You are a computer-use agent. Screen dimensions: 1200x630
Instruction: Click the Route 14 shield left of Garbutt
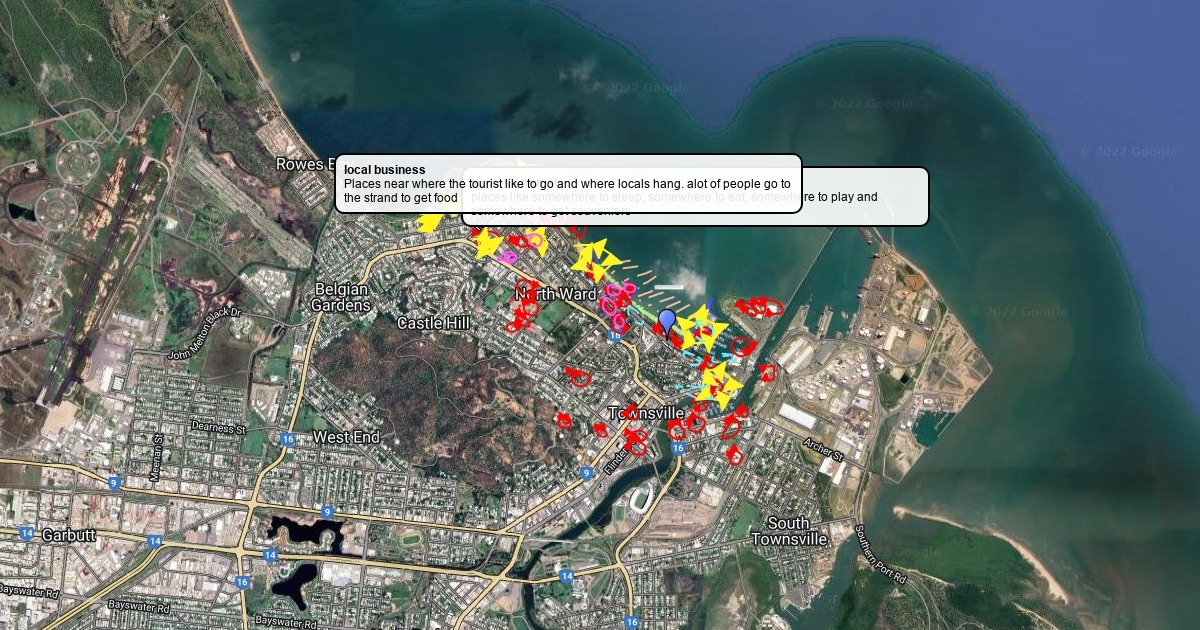click(25, 533)
